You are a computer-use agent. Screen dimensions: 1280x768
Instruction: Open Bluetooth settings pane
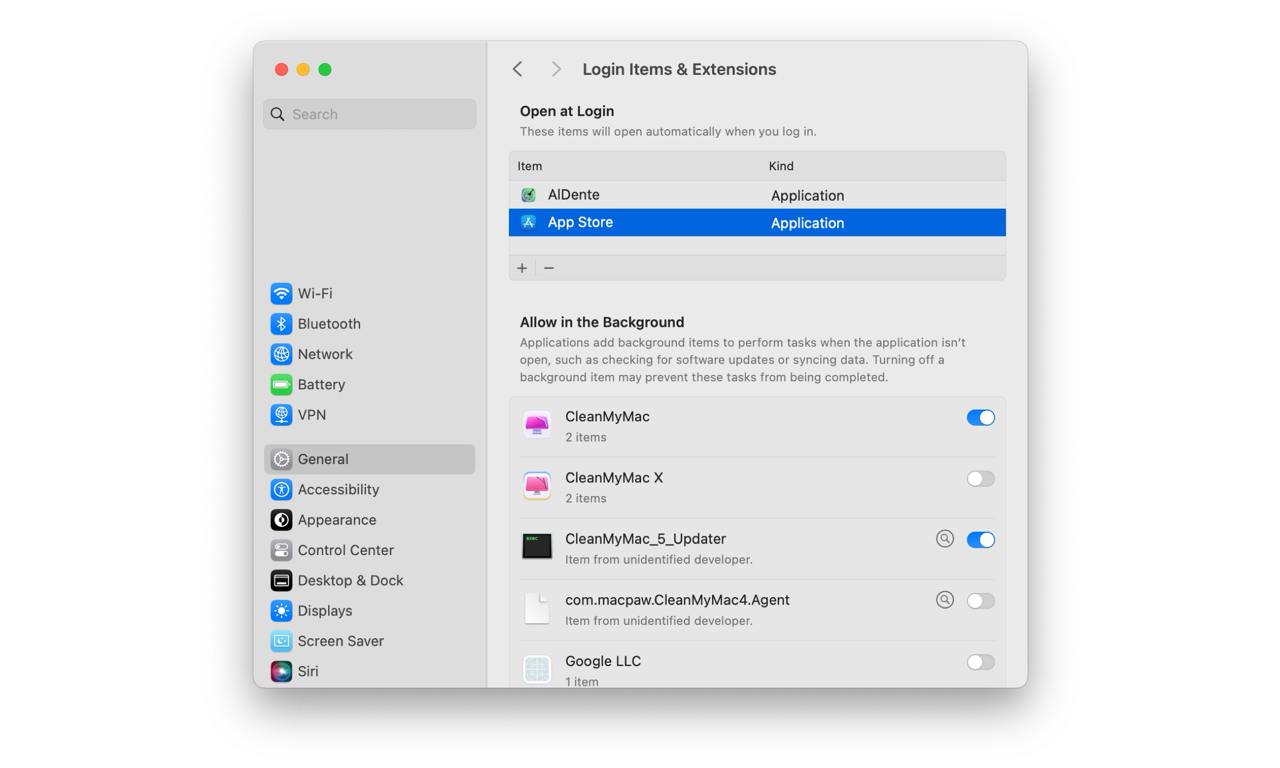[x=369, y=324]
